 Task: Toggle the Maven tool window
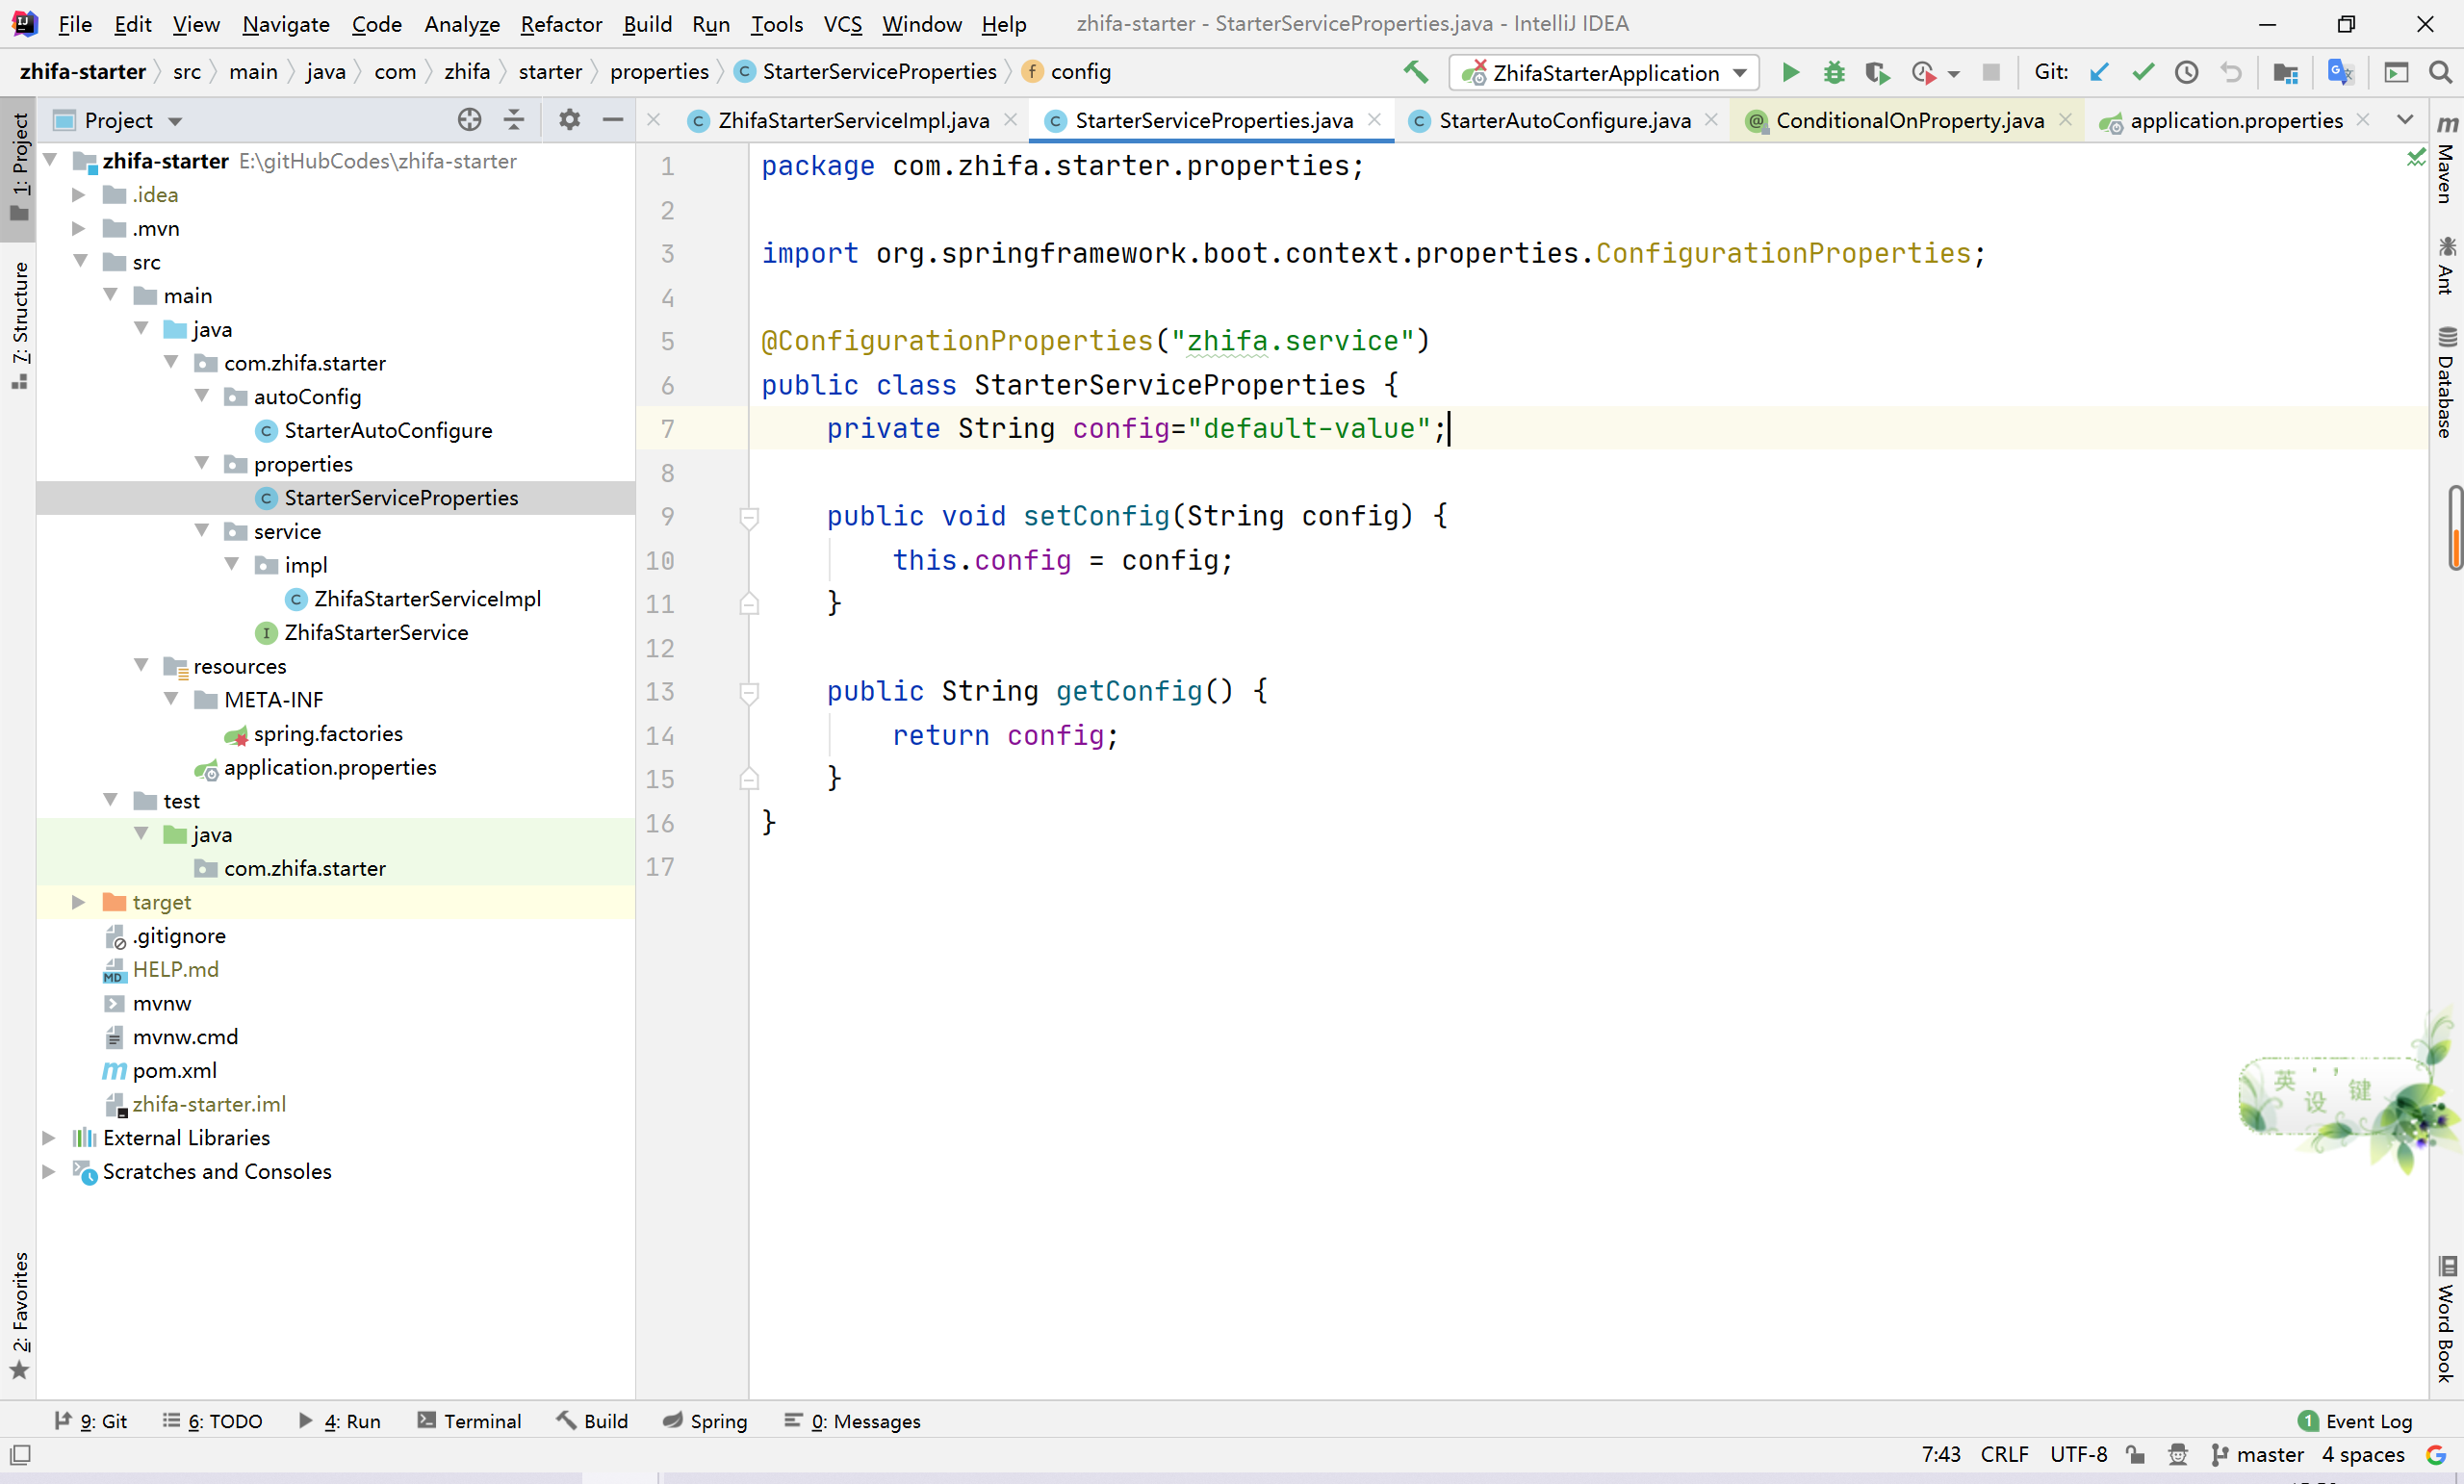click(x=2446, y=160)
